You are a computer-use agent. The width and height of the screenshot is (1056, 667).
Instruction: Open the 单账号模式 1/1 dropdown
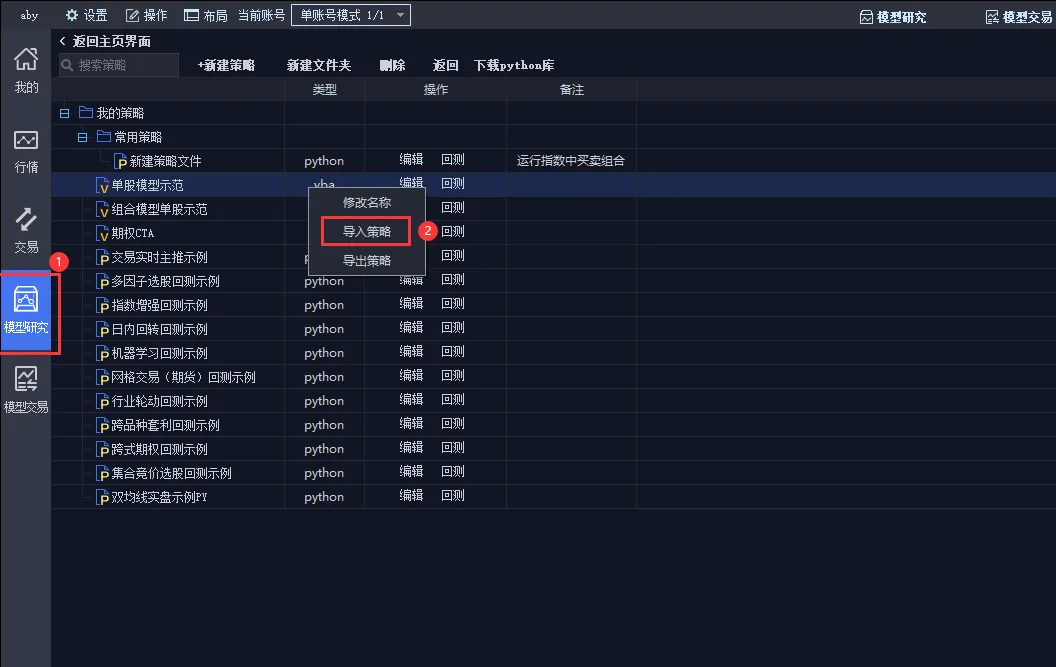(351, 15)
